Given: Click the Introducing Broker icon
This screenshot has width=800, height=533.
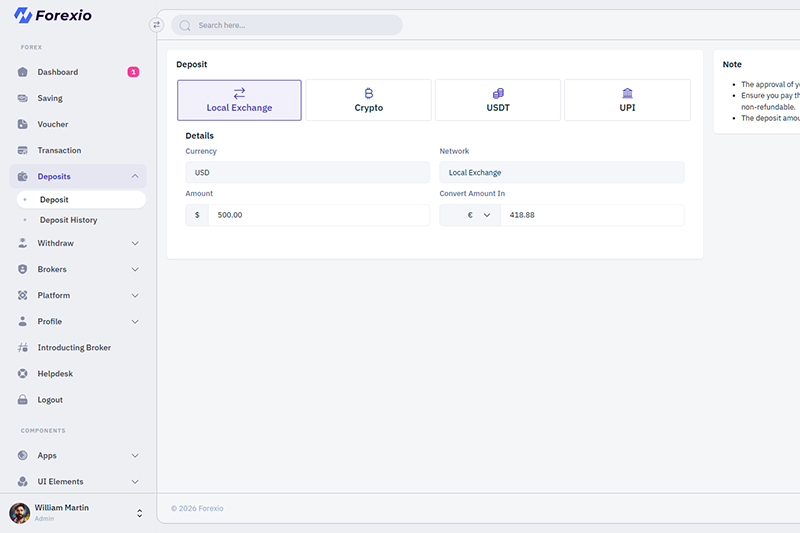Looking at the screenshot, I should pos(23,348).
